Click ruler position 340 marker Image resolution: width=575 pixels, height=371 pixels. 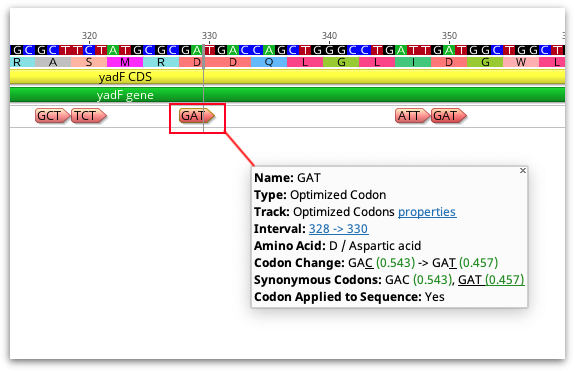(x=329, y=36)
